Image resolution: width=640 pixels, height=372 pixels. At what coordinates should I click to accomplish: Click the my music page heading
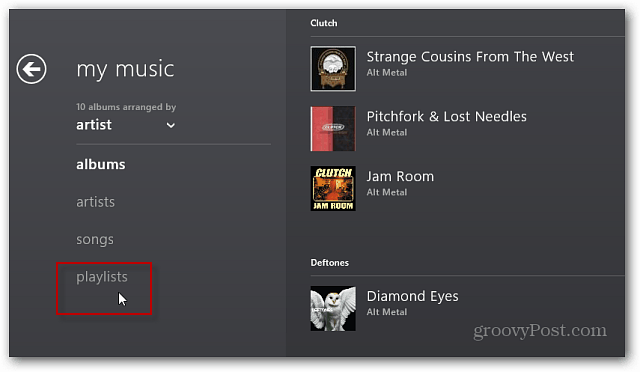[x=125, y=69]
